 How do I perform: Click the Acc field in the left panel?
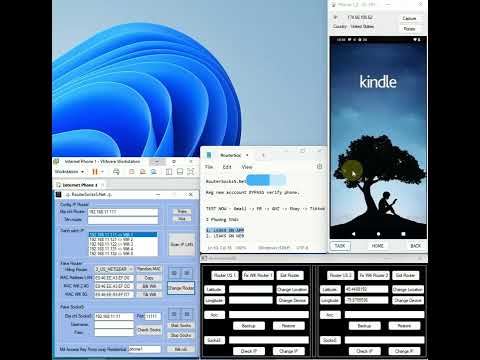coord(269,315)
